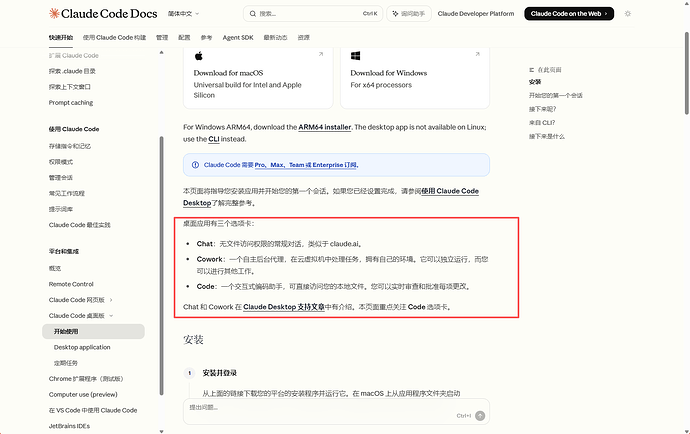This screenshot has width=690, height=434.
Task: Open the Download for Windows card
Action: point(415,77)
